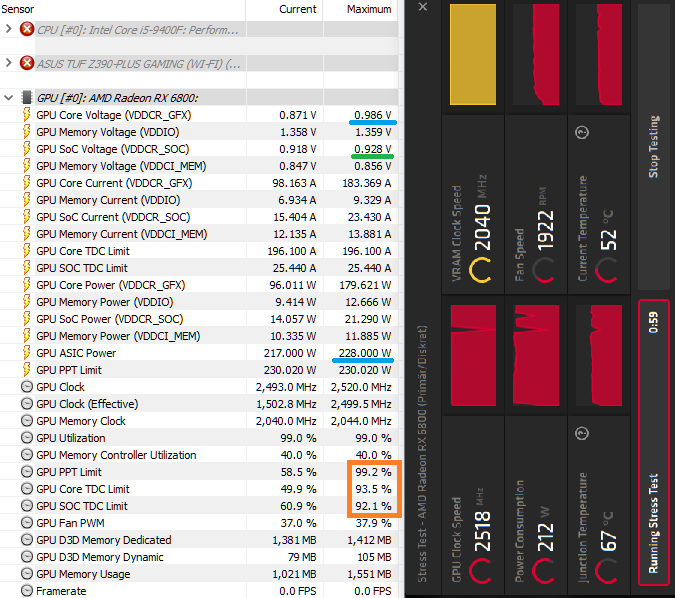Close the Stress Test panel with X
The image size is (675, 598).
[423, 7]
